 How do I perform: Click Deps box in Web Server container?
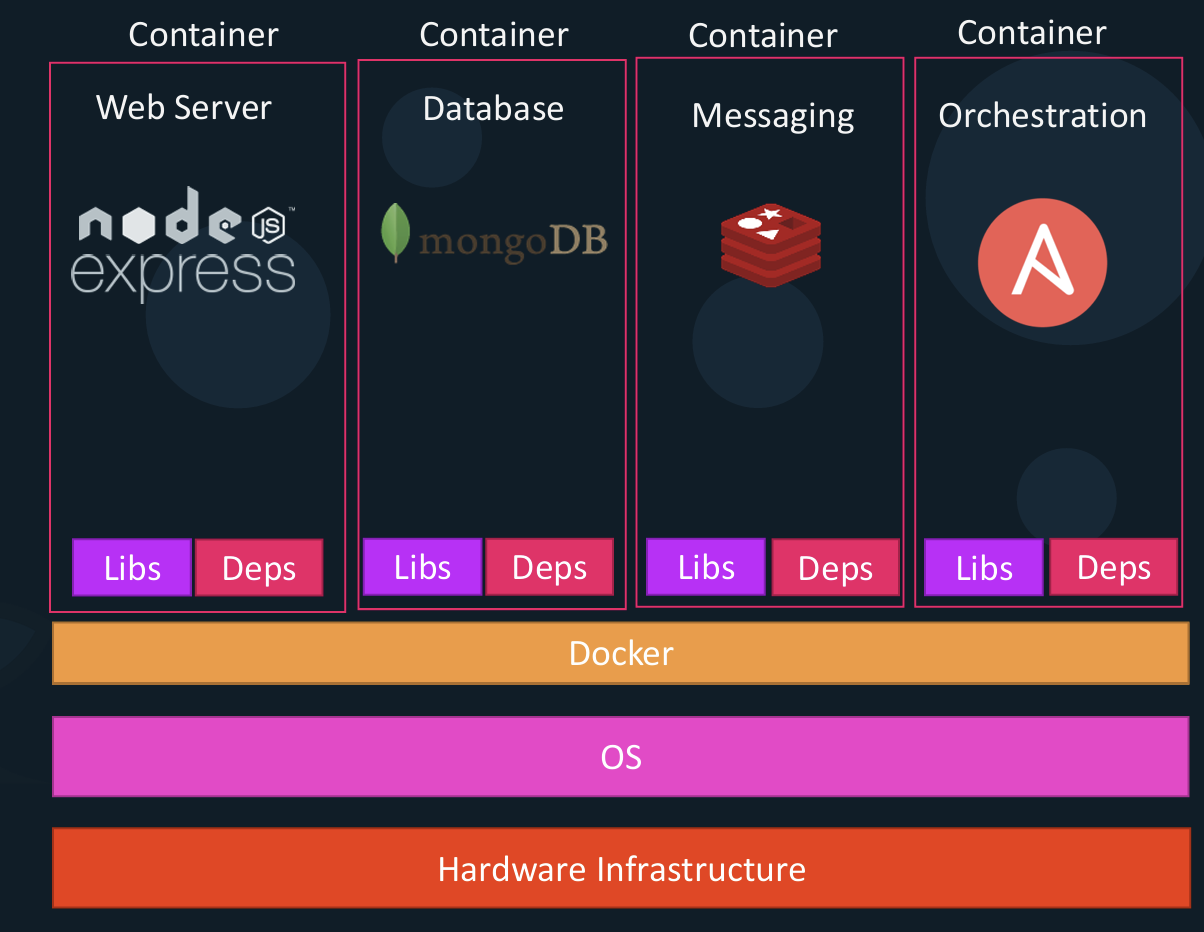click(x=259, y=568)
